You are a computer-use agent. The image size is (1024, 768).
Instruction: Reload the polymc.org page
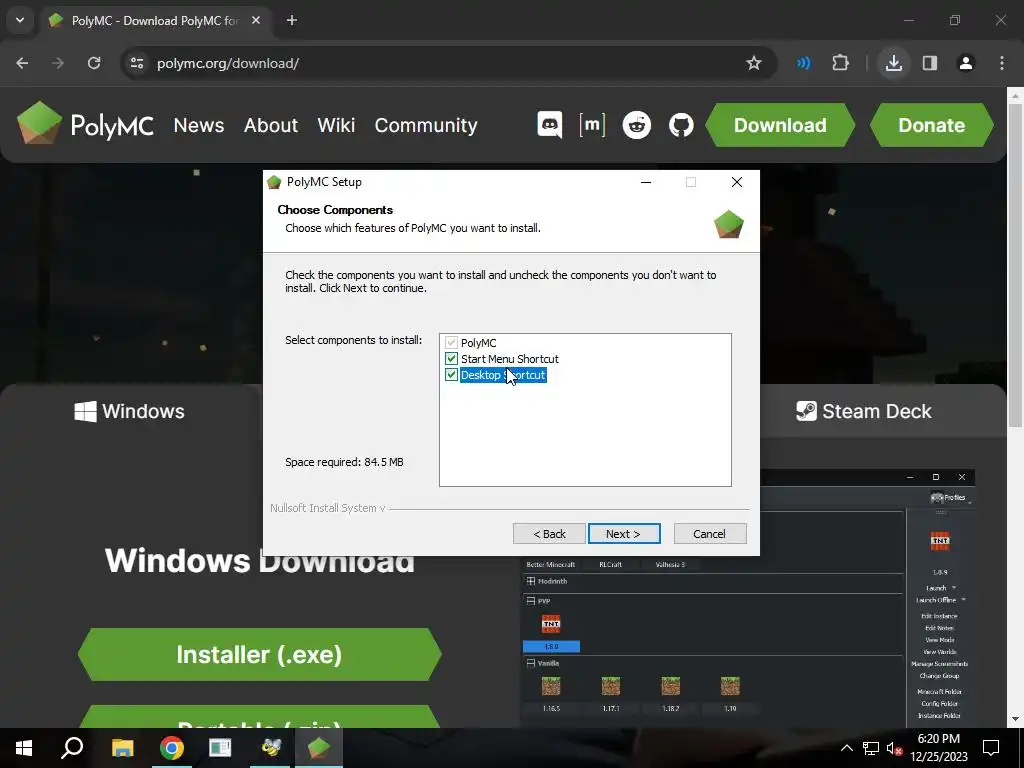94,63
